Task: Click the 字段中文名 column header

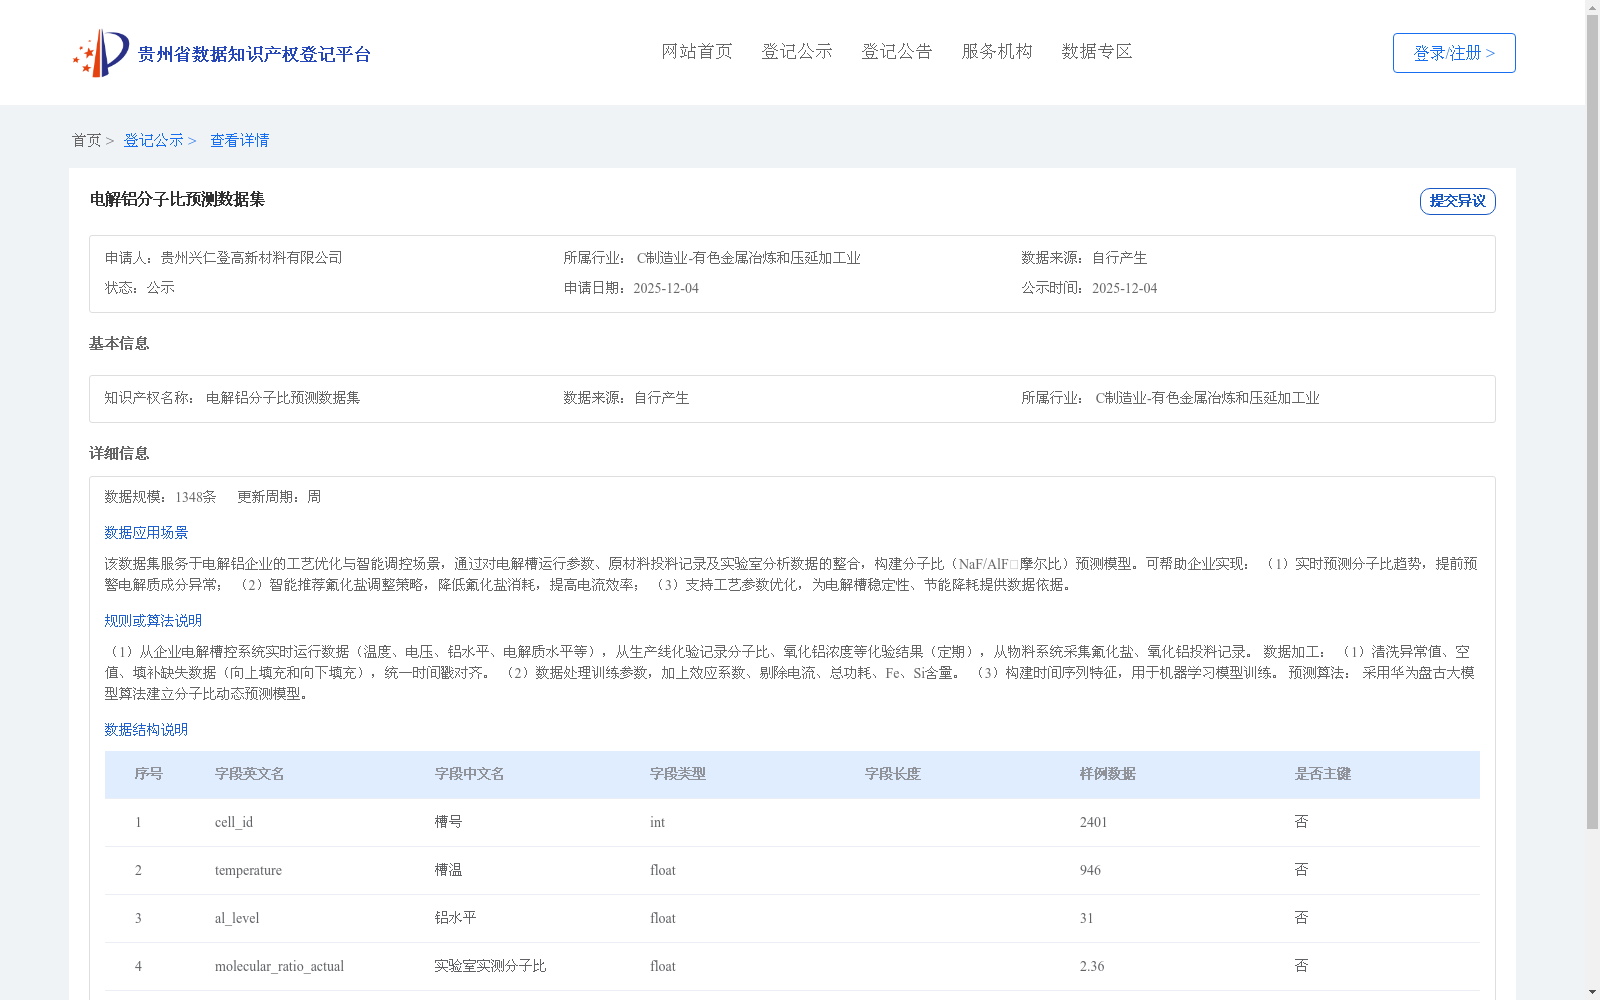Action: pos(470,774)
